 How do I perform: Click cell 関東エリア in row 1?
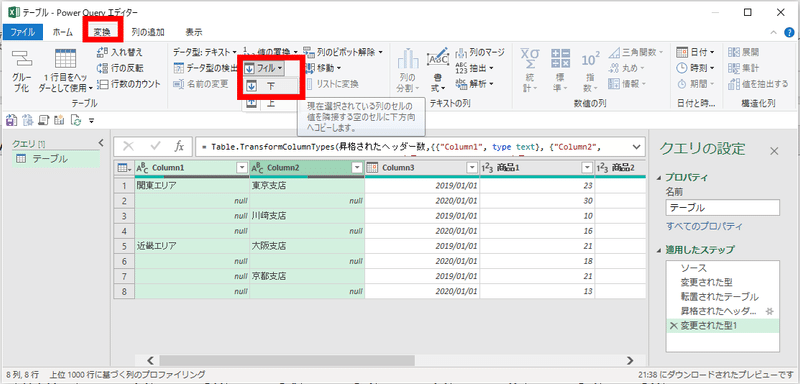tap(192, 186)
